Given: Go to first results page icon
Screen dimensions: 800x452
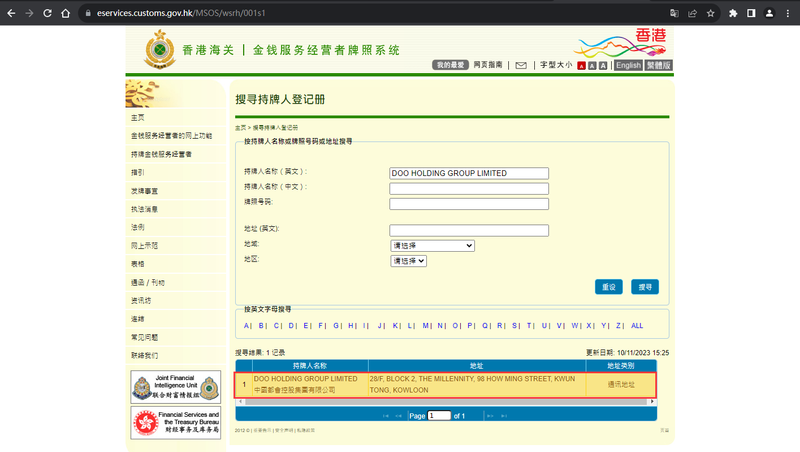Looking at the screenshot, I should pyautogui.click(x=386, y=416).
